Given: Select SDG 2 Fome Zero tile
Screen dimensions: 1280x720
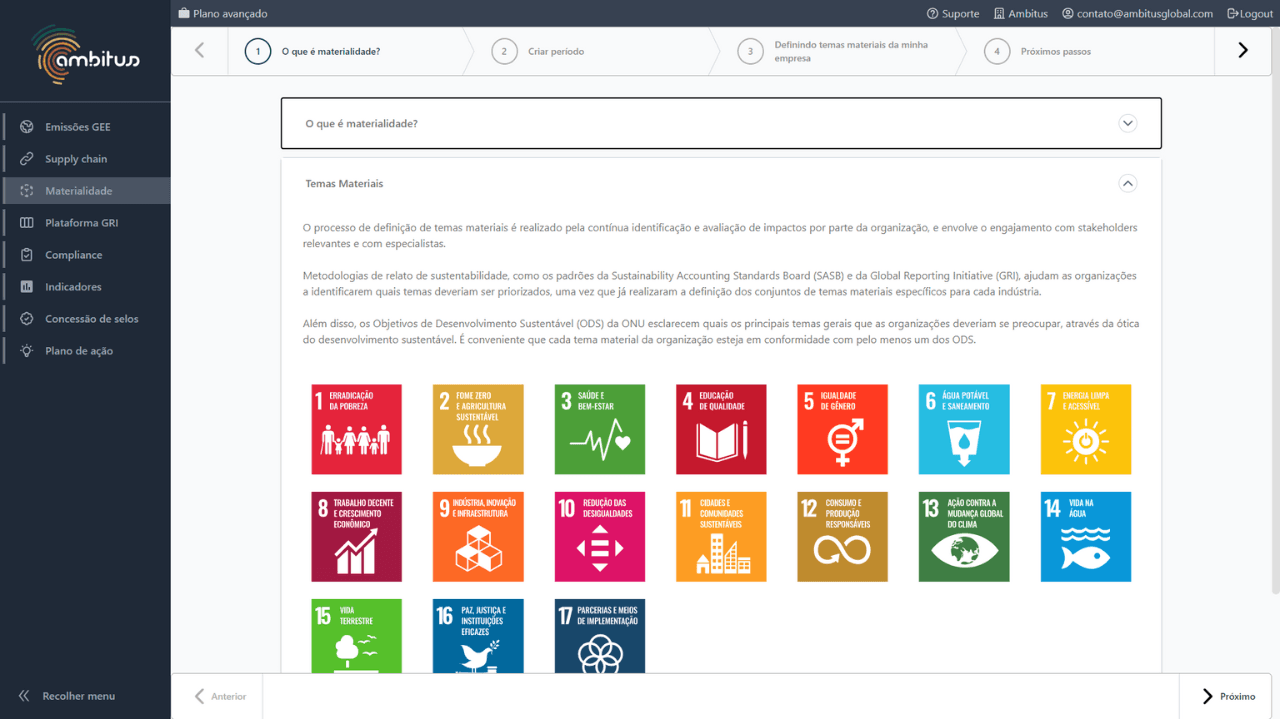Looking at the screenshot, I should 478,429.
